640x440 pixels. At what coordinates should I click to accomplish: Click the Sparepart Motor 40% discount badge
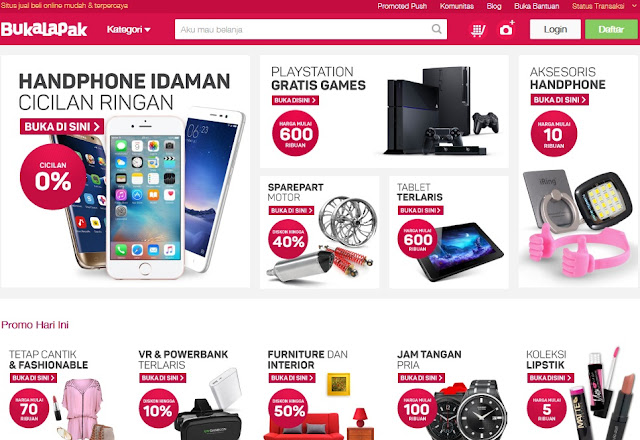point(288,239)
